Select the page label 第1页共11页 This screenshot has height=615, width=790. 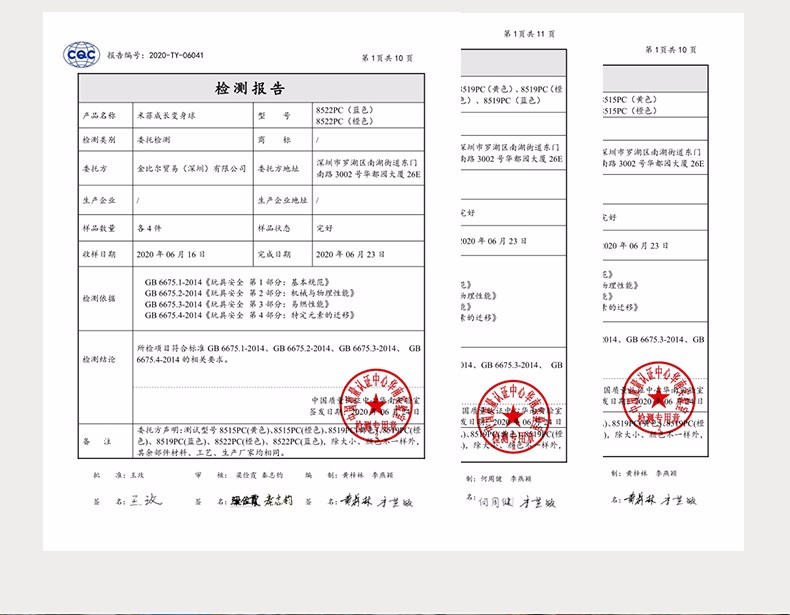(x=529, y=34)
